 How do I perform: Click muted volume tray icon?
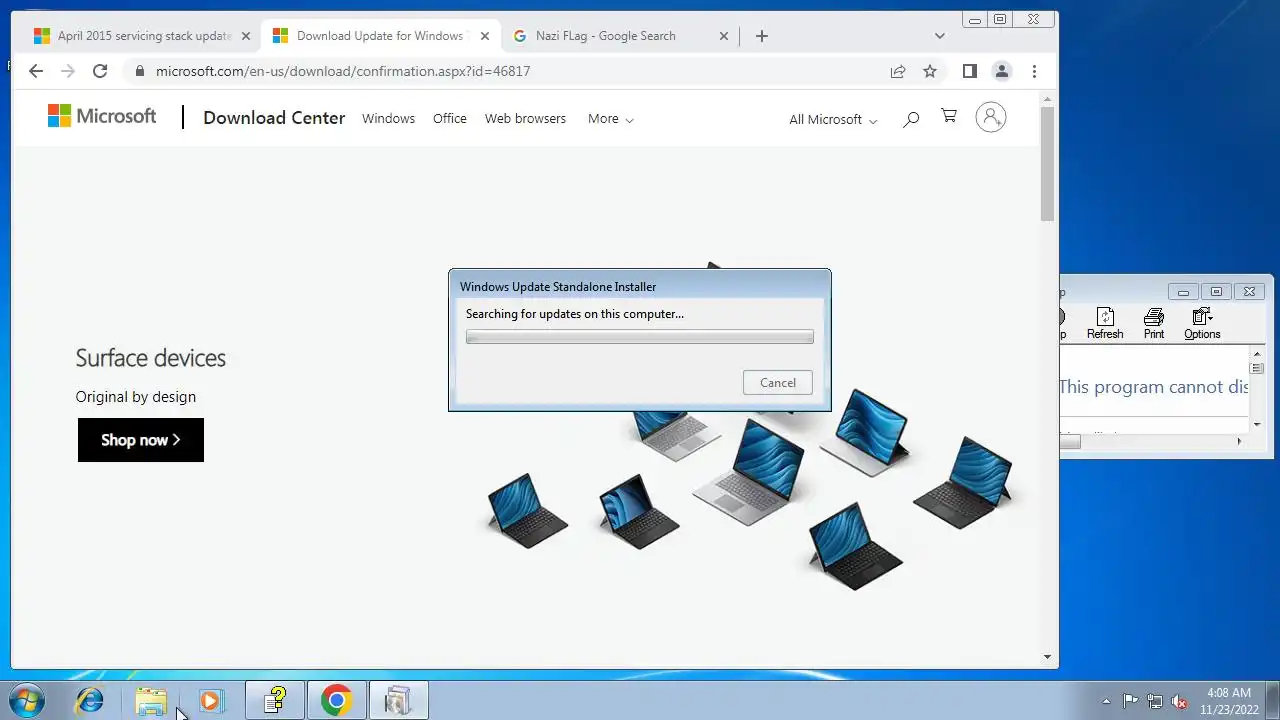click(x=1179, y=701)
